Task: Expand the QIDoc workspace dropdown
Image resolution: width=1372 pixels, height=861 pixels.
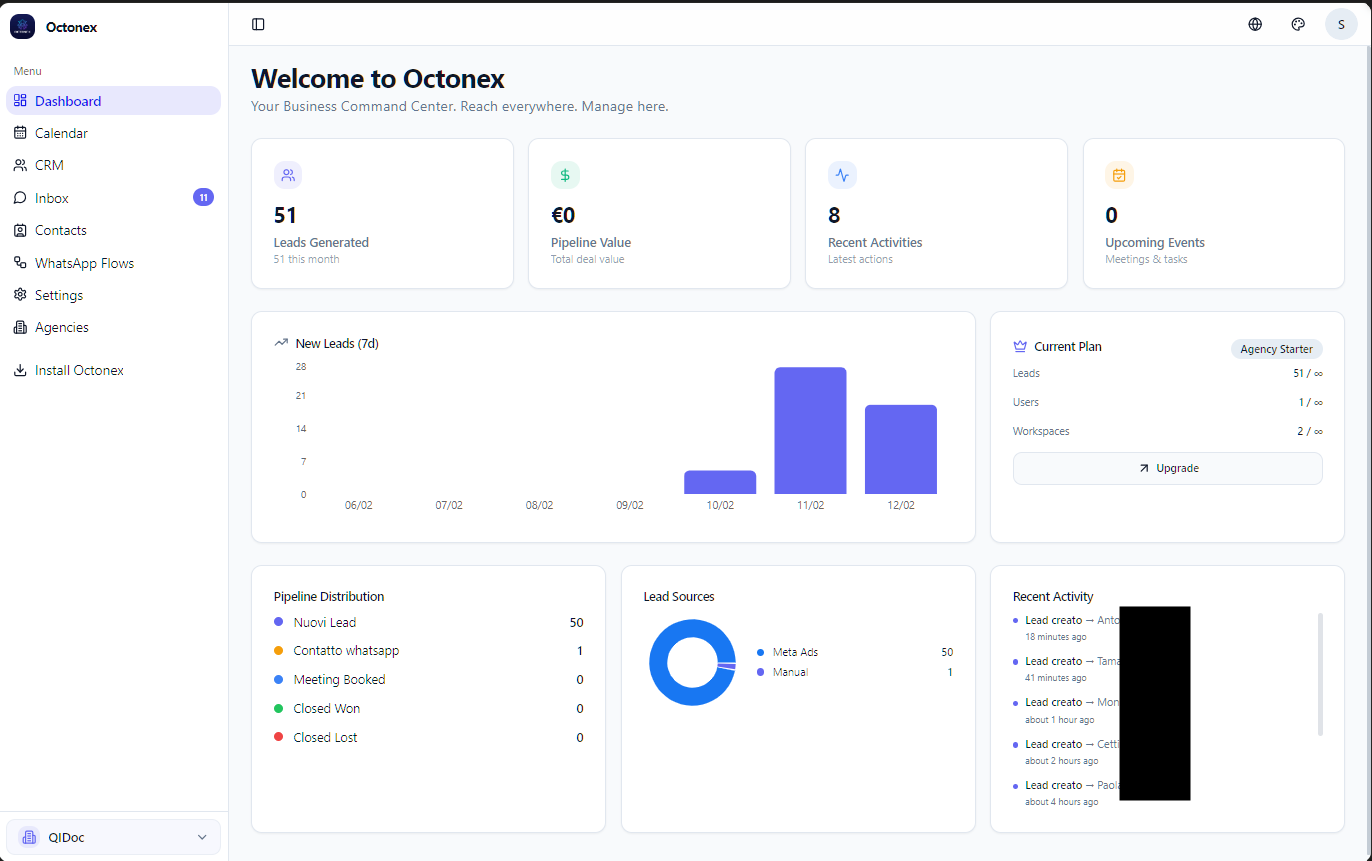Action: tap(112, 837)
